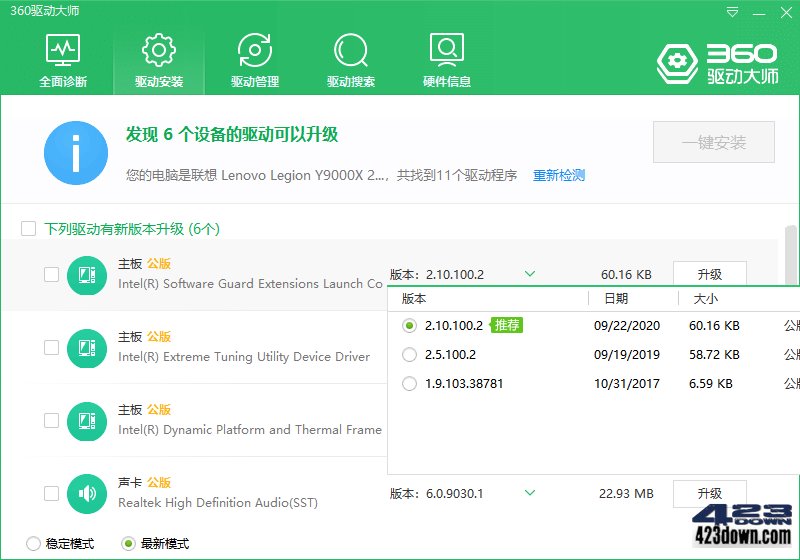Viewport: 800px width, 560px height.
Task: Click 发现 6 个设备的驱动可以升级 heading
Action: click(x=232, y=134)
